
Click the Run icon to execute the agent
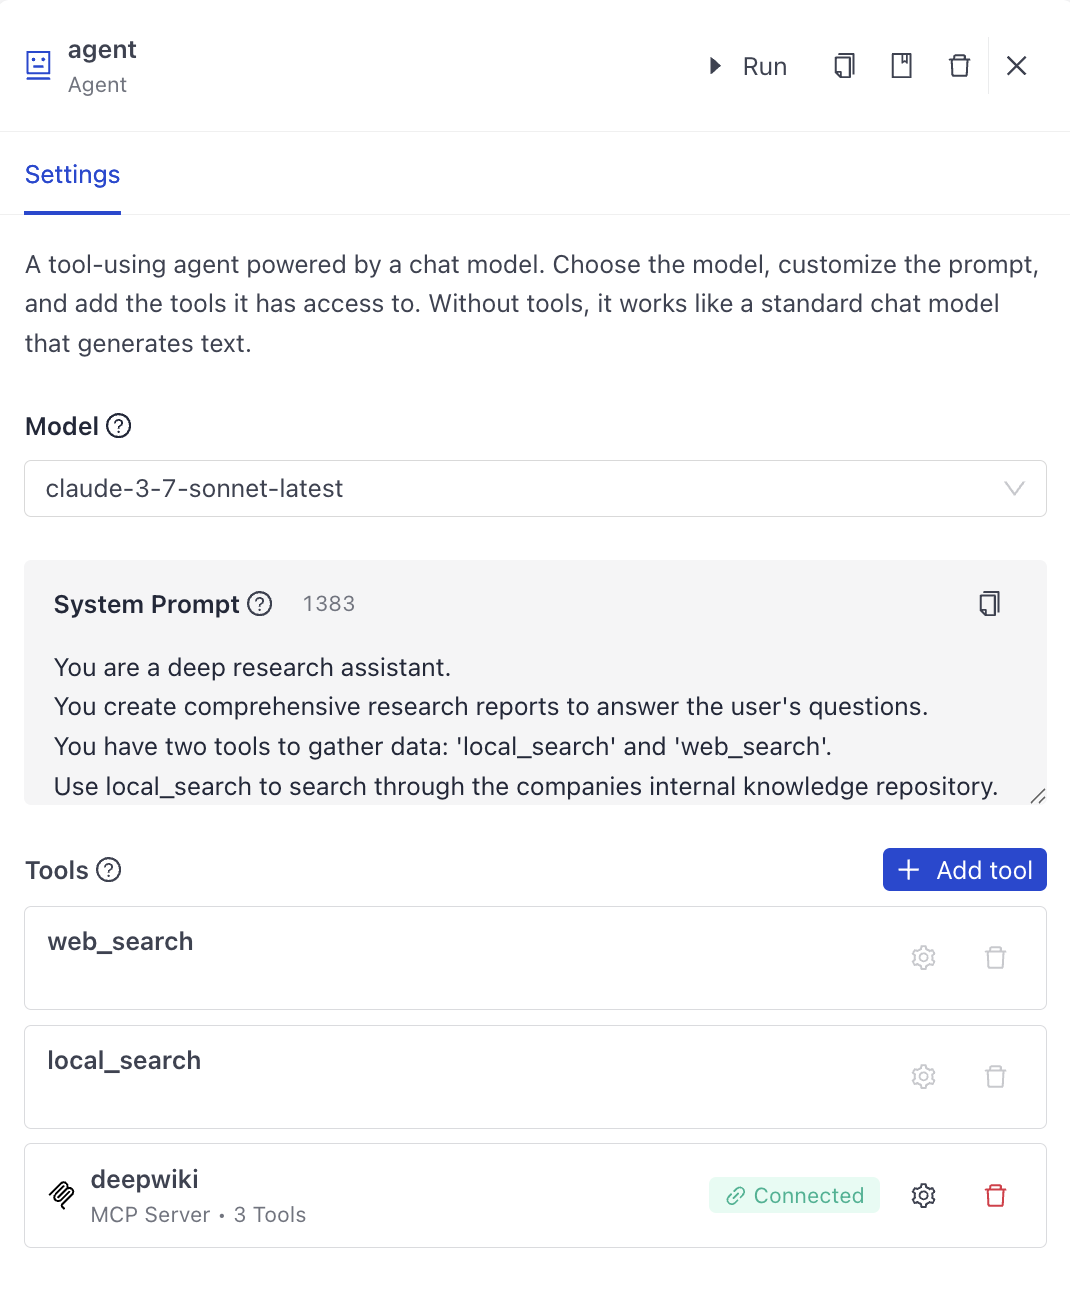pos(714,65)
